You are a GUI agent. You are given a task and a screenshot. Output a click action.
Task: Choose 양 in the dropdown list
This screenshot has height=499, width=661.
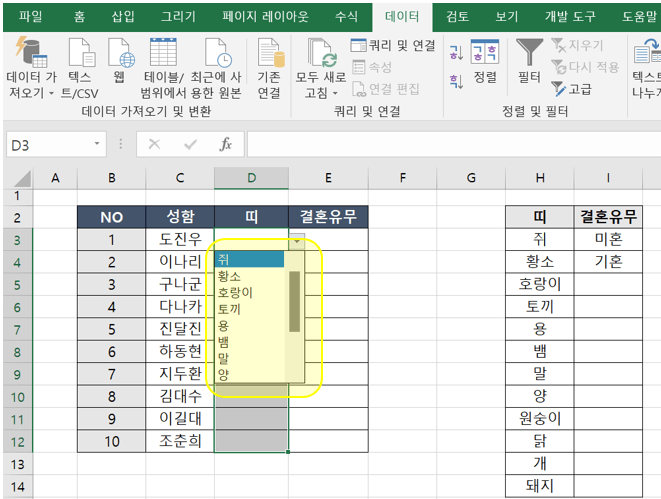(x=250, y=374)
